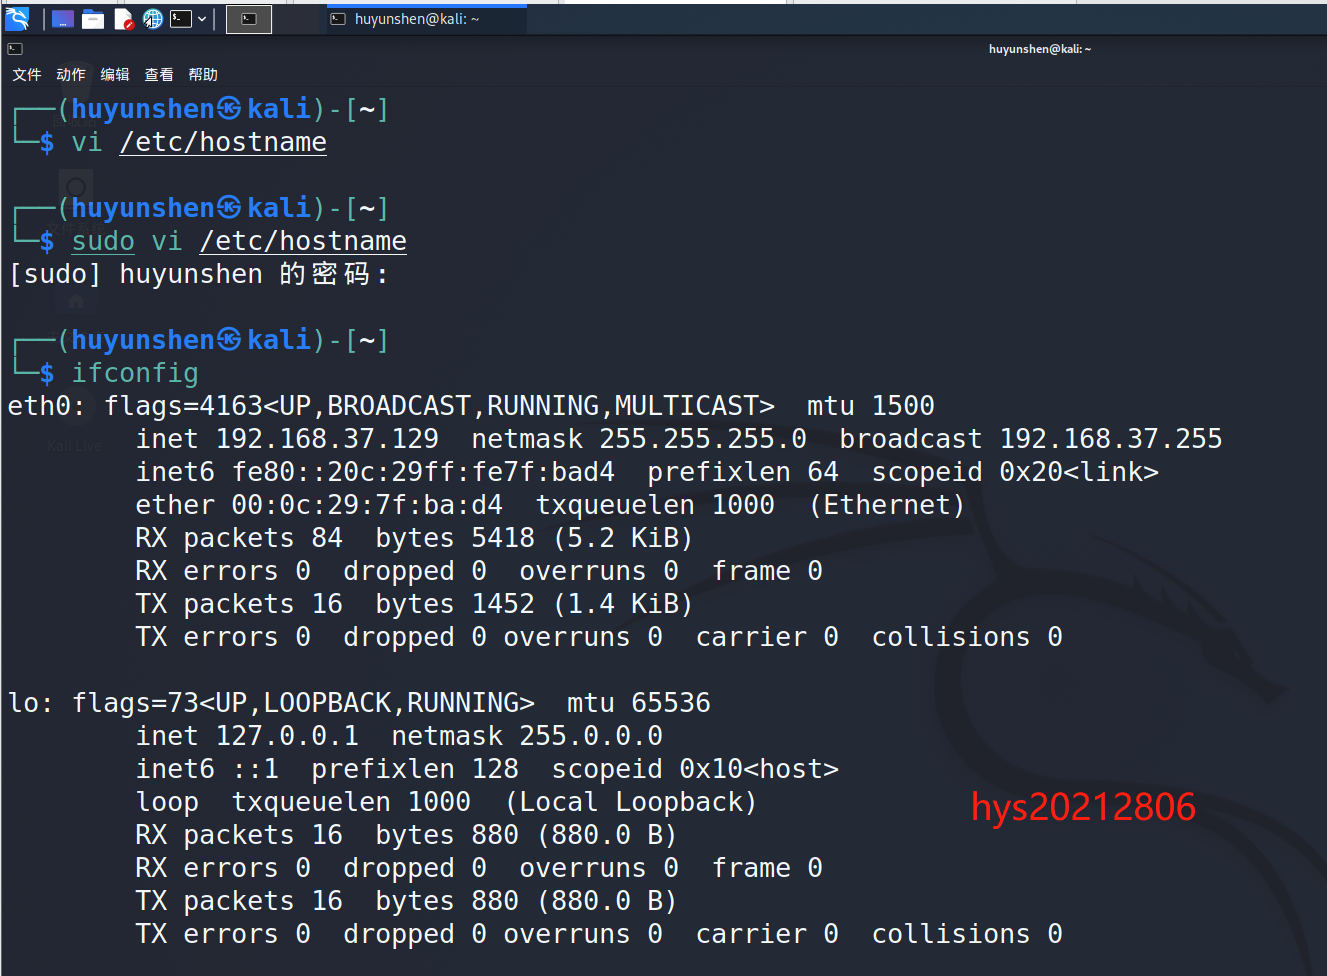Click the '(Local Loopback)' text
The width and height of the screenshot is (1327, 976).
[x=631, y=802]
